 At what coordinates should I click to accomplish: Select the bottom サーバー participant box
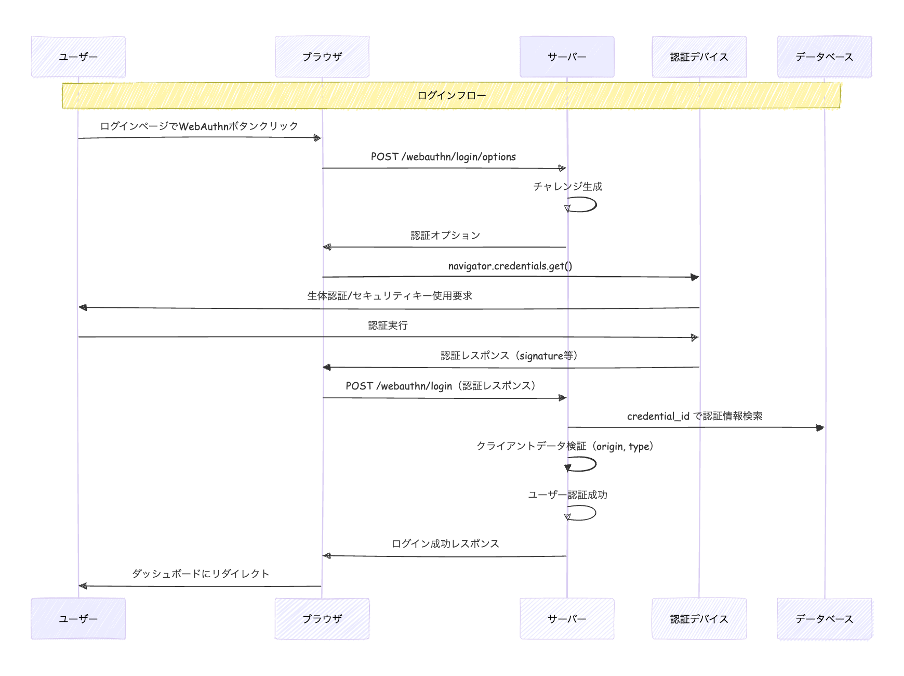coord(567,619)
